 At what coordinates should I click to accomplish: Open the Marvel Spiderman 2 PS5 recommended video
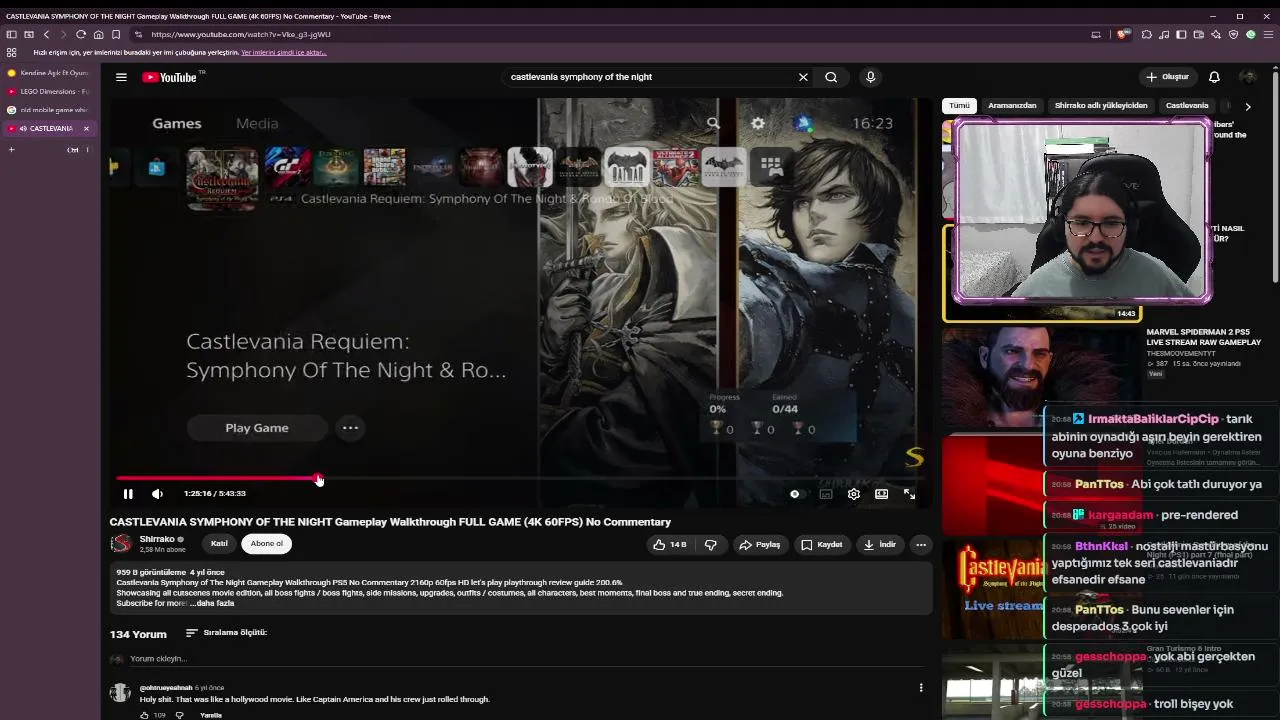click(x=1203, y=337)
